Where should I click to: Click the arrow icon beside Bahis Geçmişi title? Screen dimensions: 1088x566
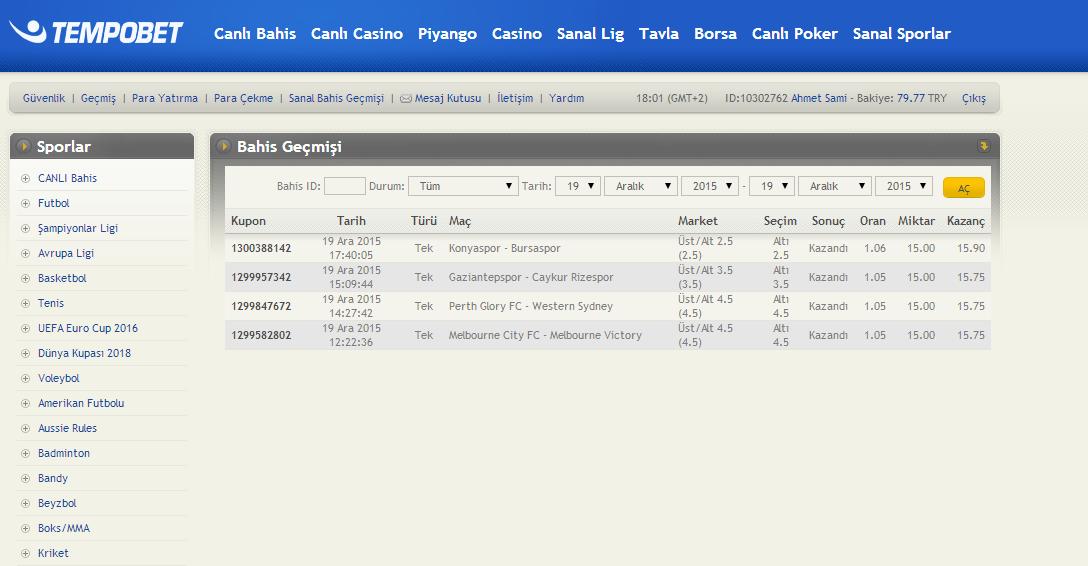[223, 147]
